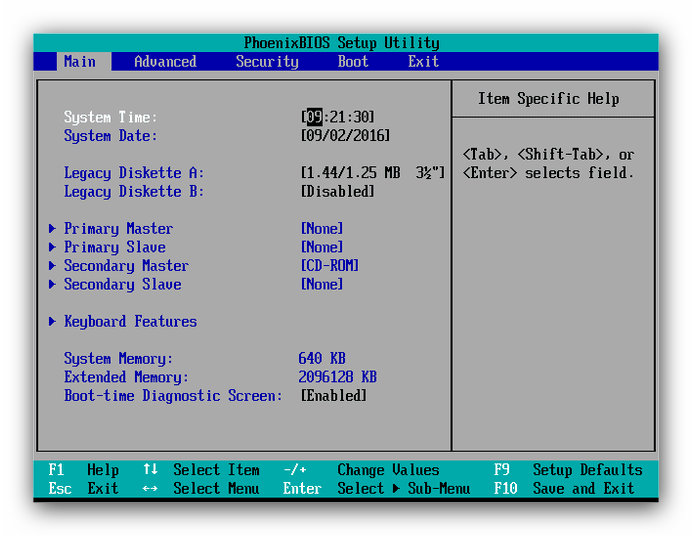Click the Secondary Master CD-ROM value
Image resolution: width=692 pixels, height=536 pixels.
[x=330, y=266]
